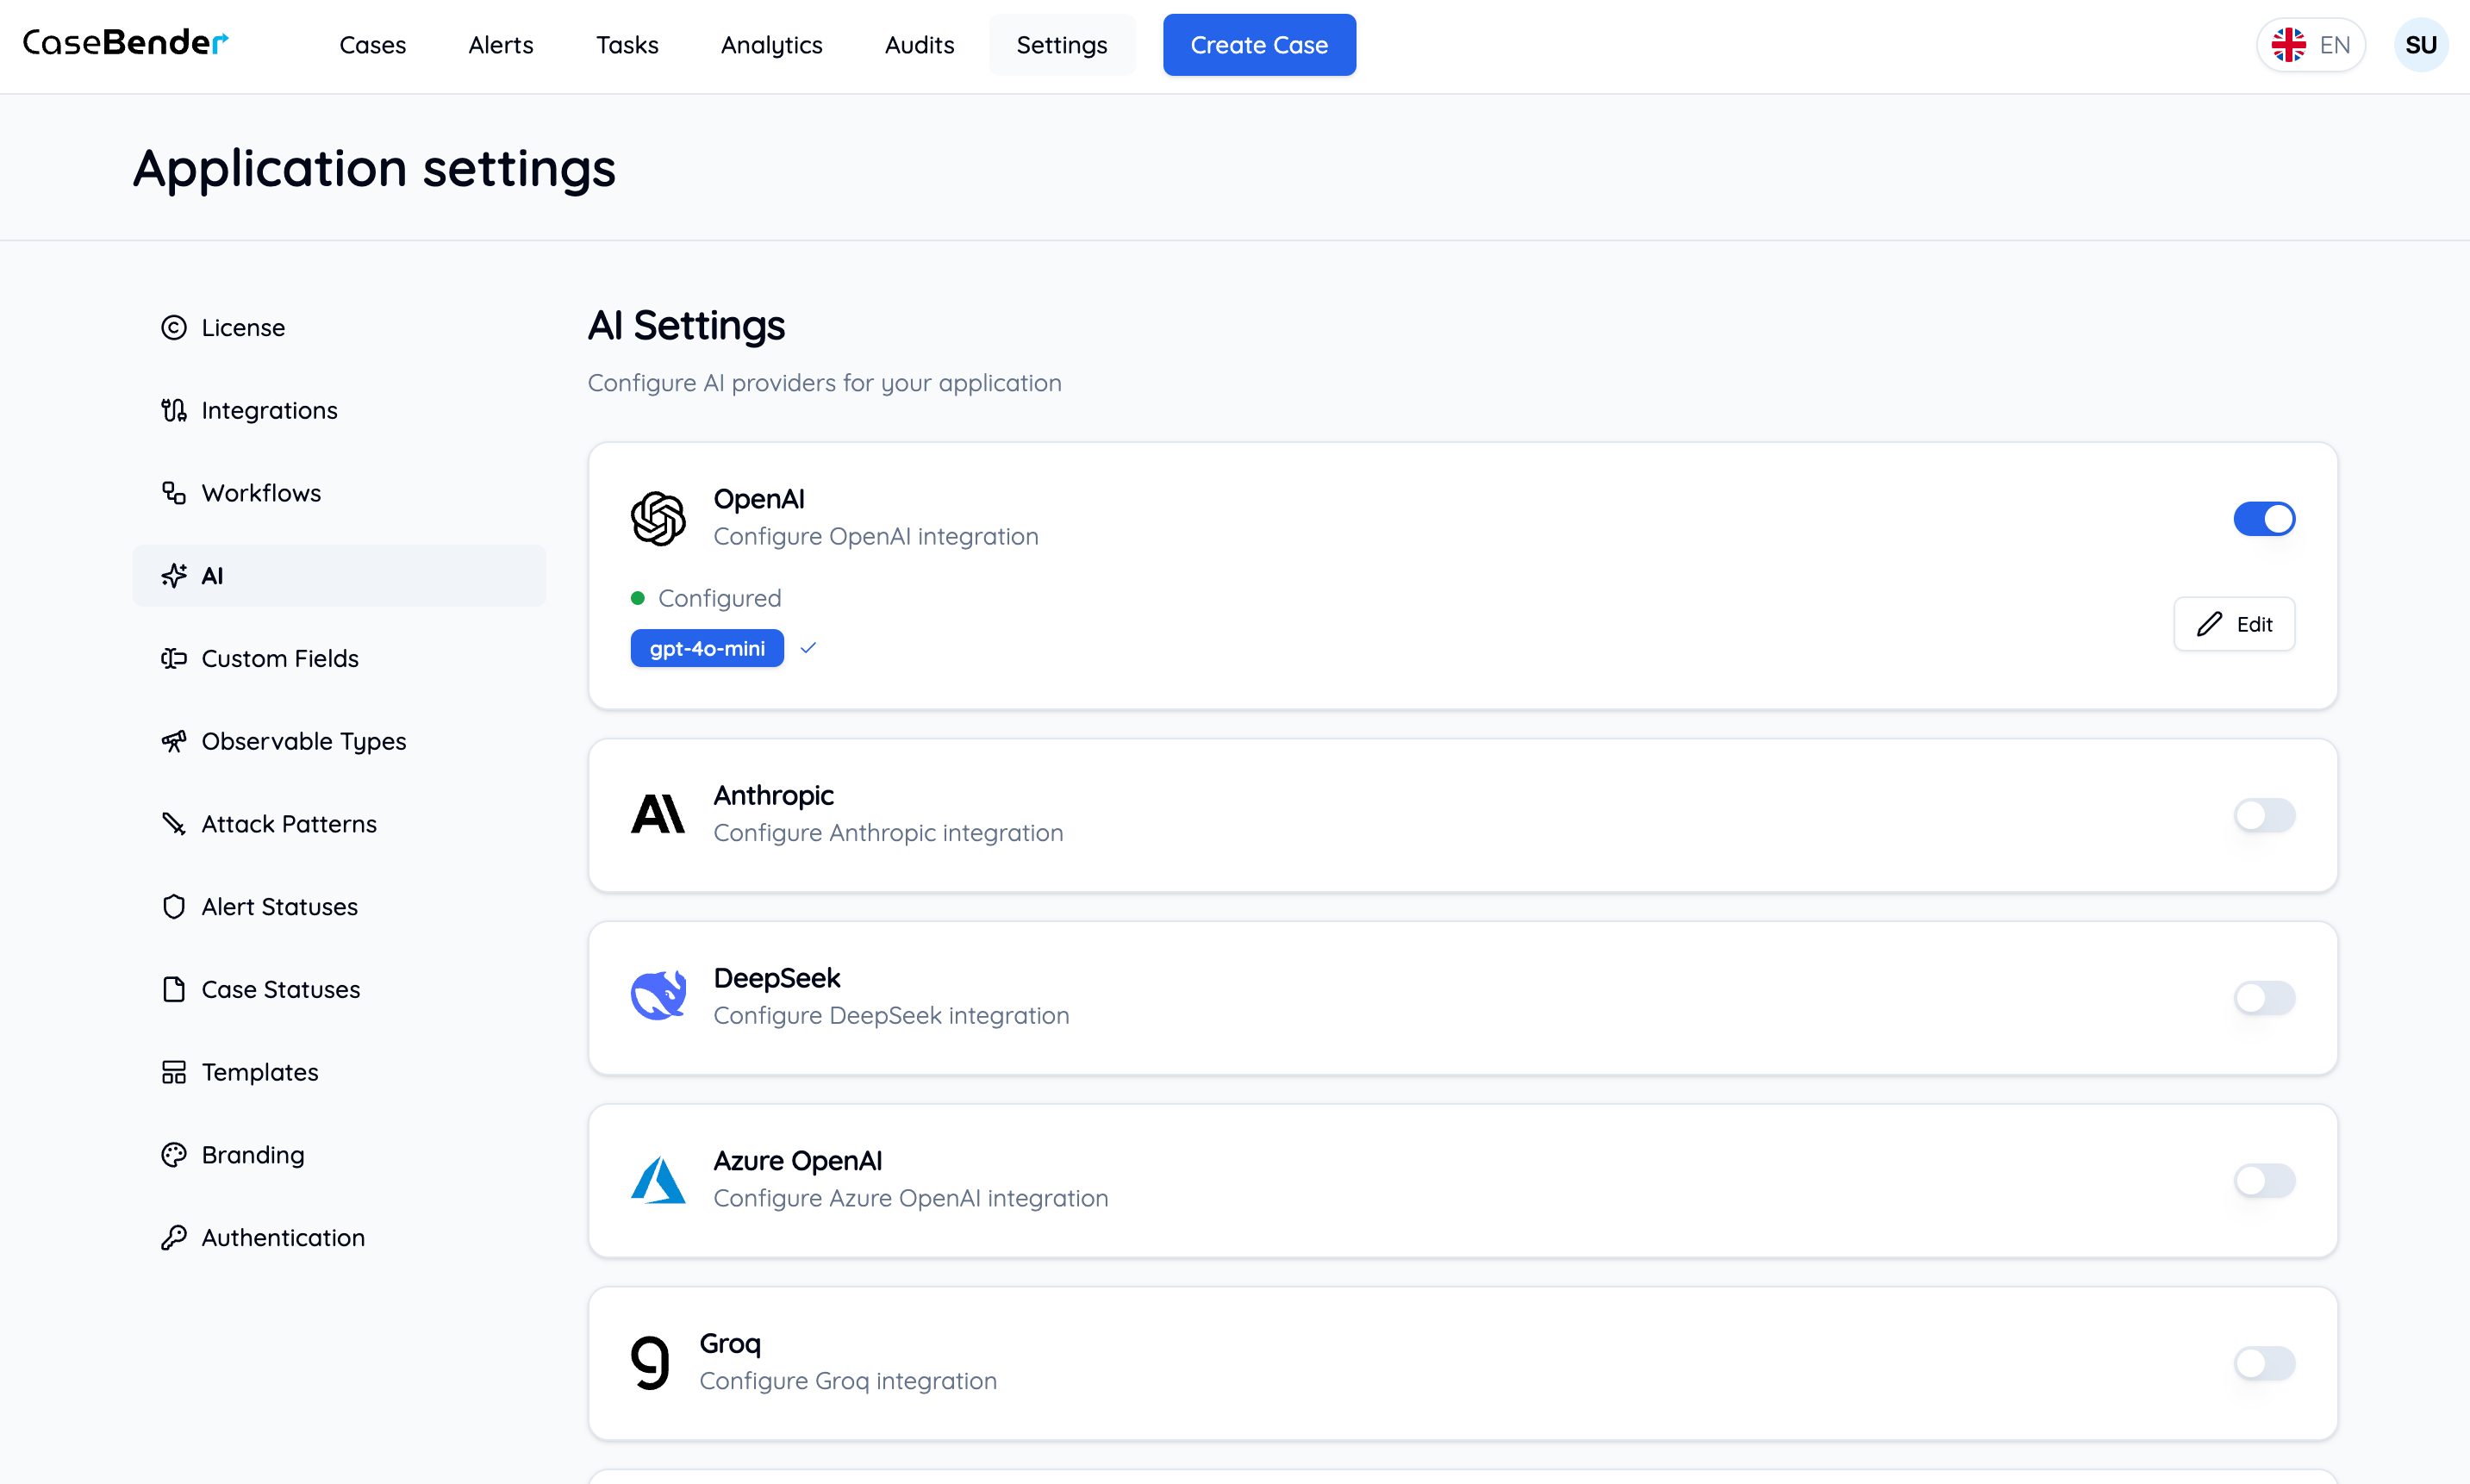The width and height of the screenshot is (2470, 1484).
Task: Disable the OpenAI integration toggle
Action: 2264,518
